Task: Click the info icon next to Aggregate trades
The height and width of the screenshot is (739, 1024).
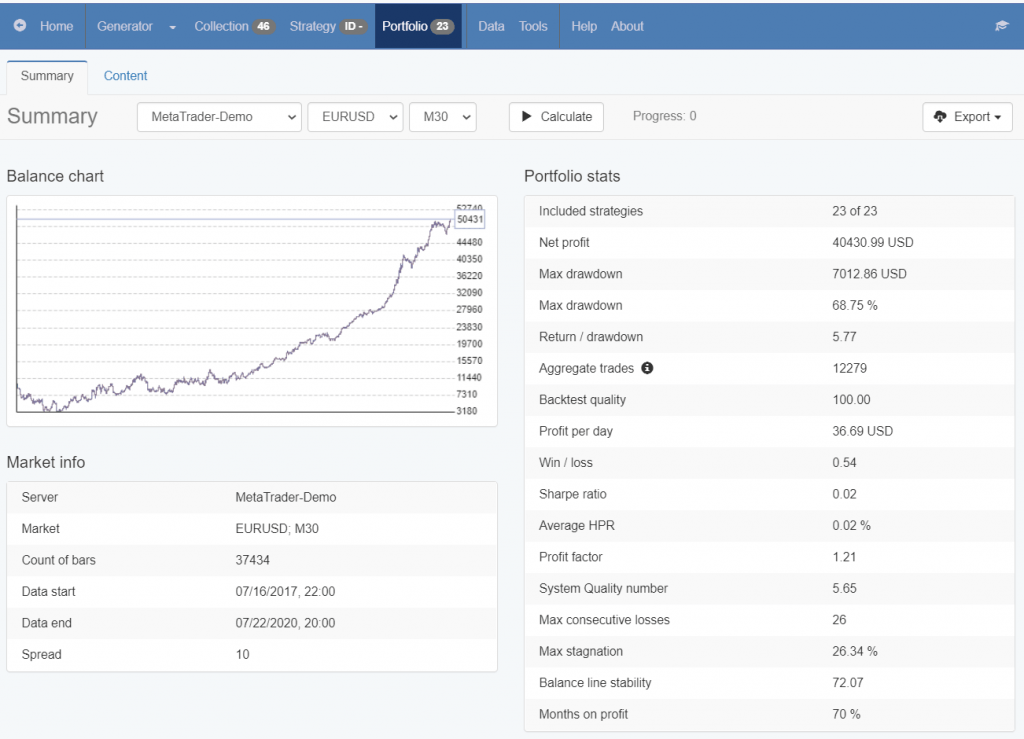Action: click(x=647, y=368)
